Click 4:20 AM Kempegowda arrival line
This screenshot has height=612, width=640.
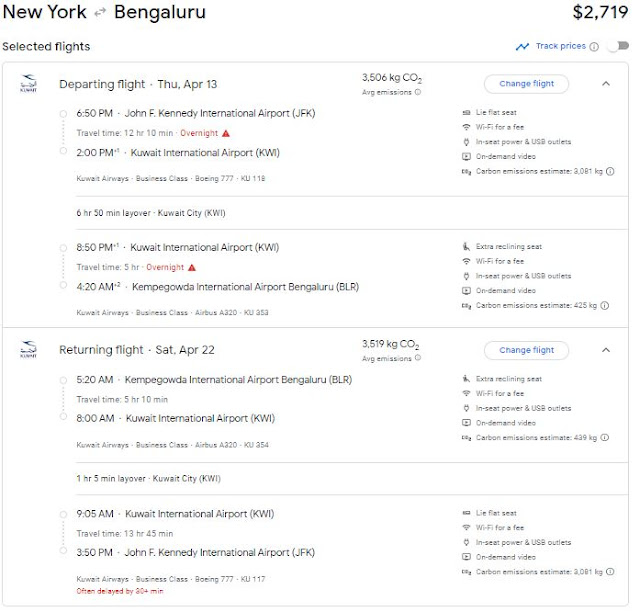[218, 287]
